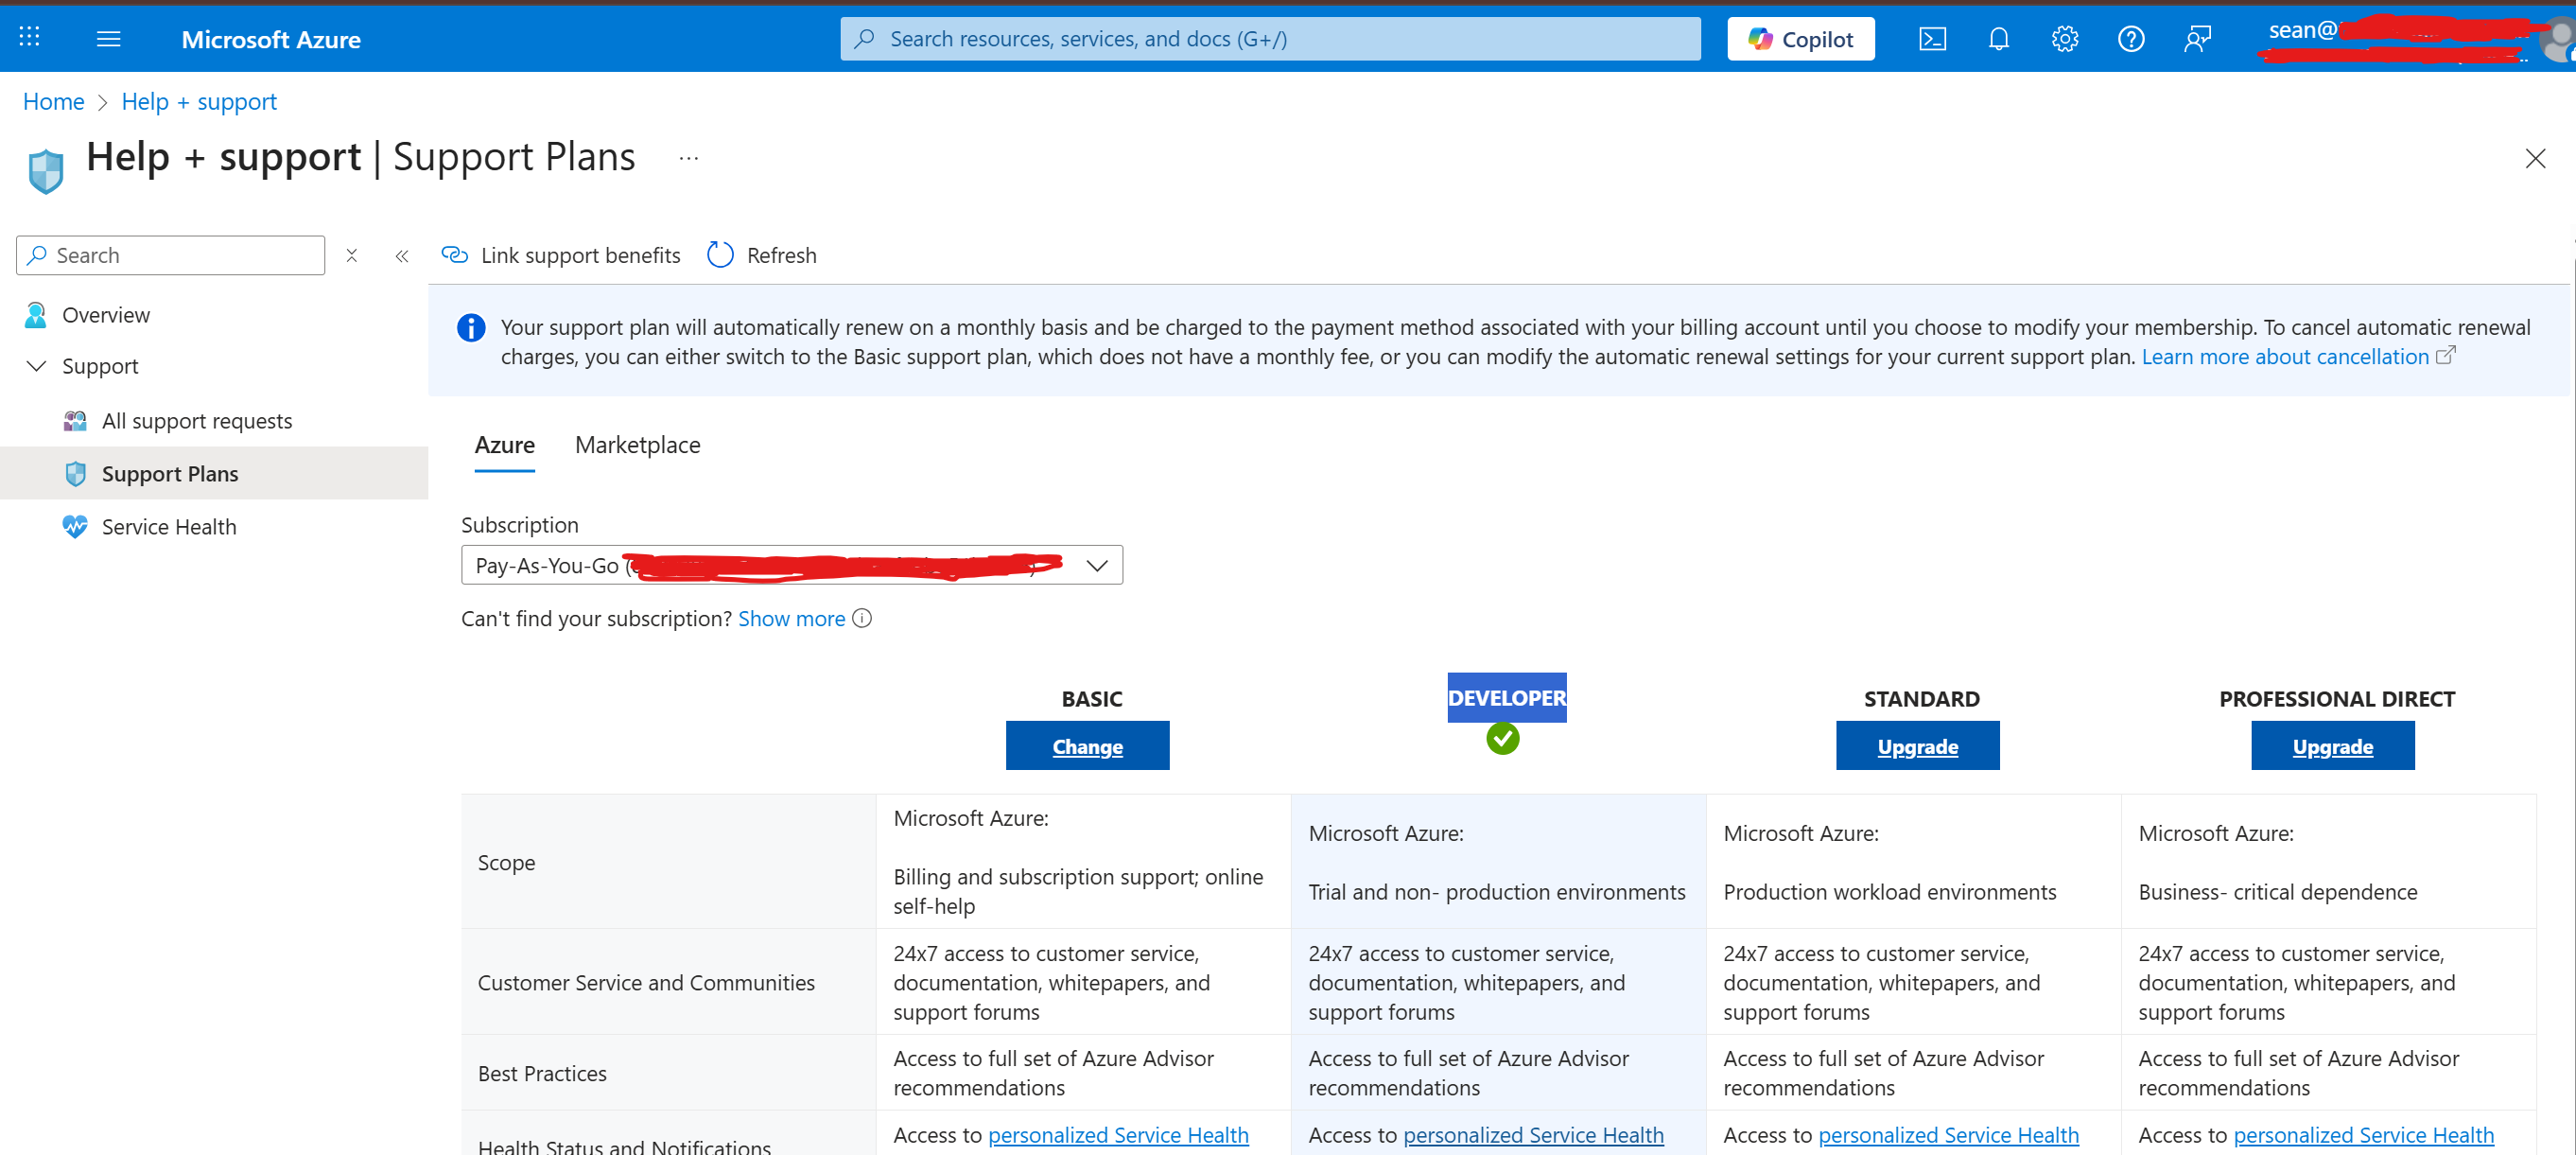Click Upgrade under STANDARD plan
The height and width of the screenshot is (1155, 2576).
point(1917,746)
